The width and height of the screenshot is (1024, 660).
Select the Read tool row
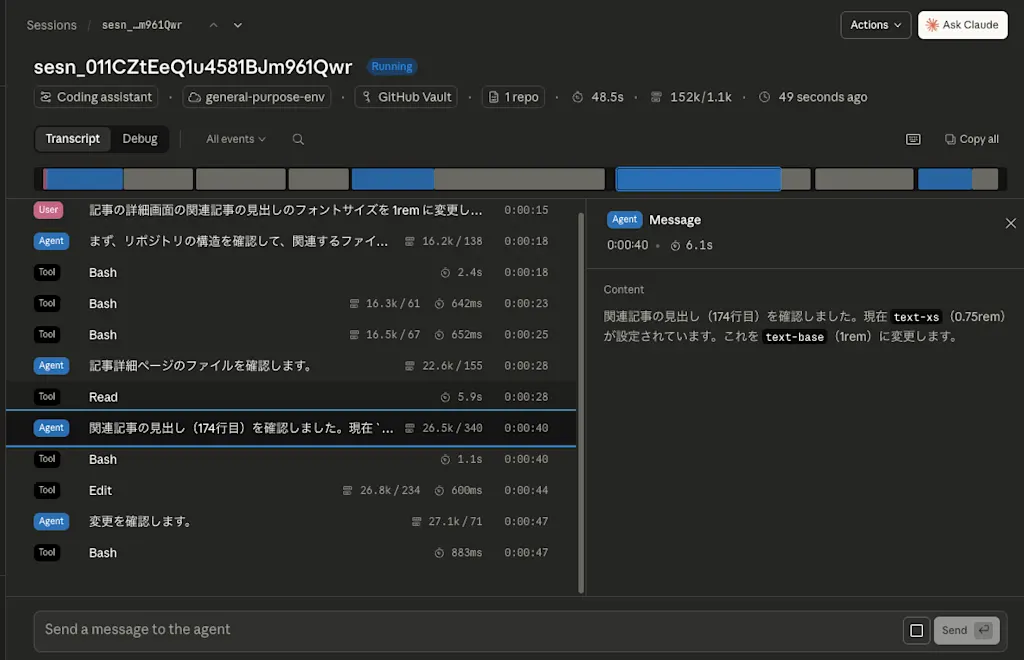click(x=291, y=397)
